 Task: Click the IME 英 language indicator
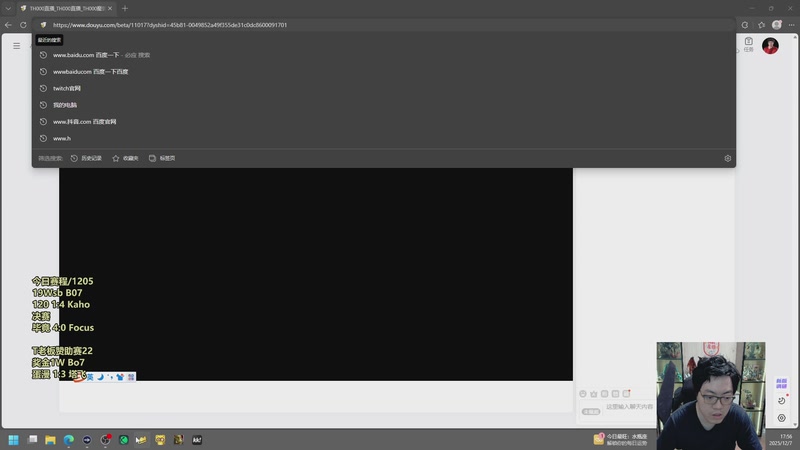pos(90,377)
